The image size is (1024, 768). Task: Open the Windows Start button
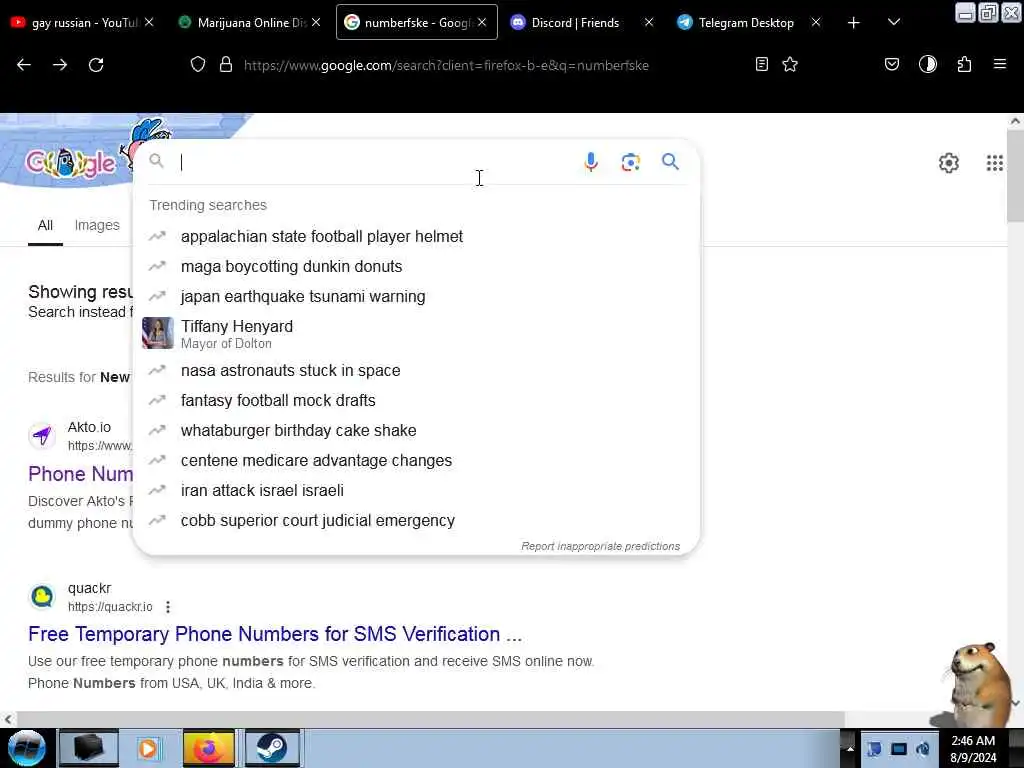click(x=27, y=748)
